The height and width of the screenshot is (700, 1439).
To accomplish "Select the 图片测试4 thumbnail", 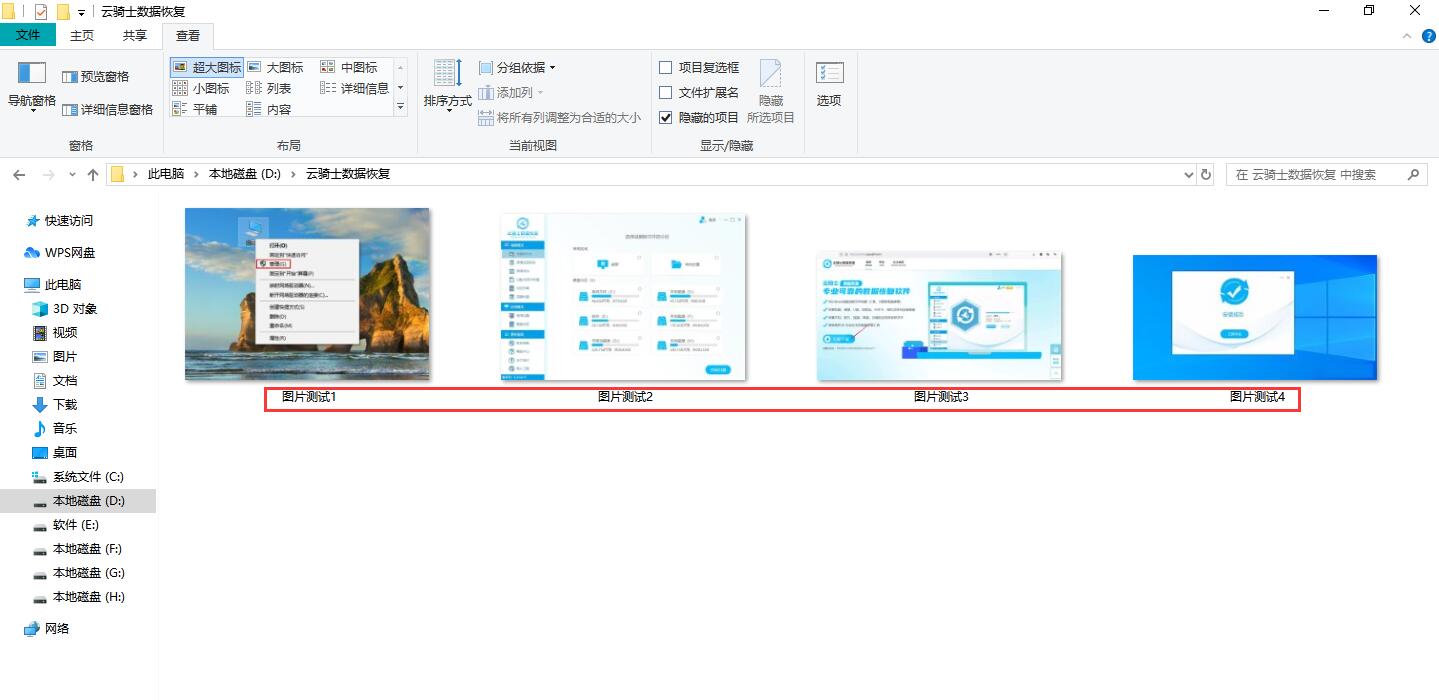I will pyautogui.click(x=1255, y=317).
